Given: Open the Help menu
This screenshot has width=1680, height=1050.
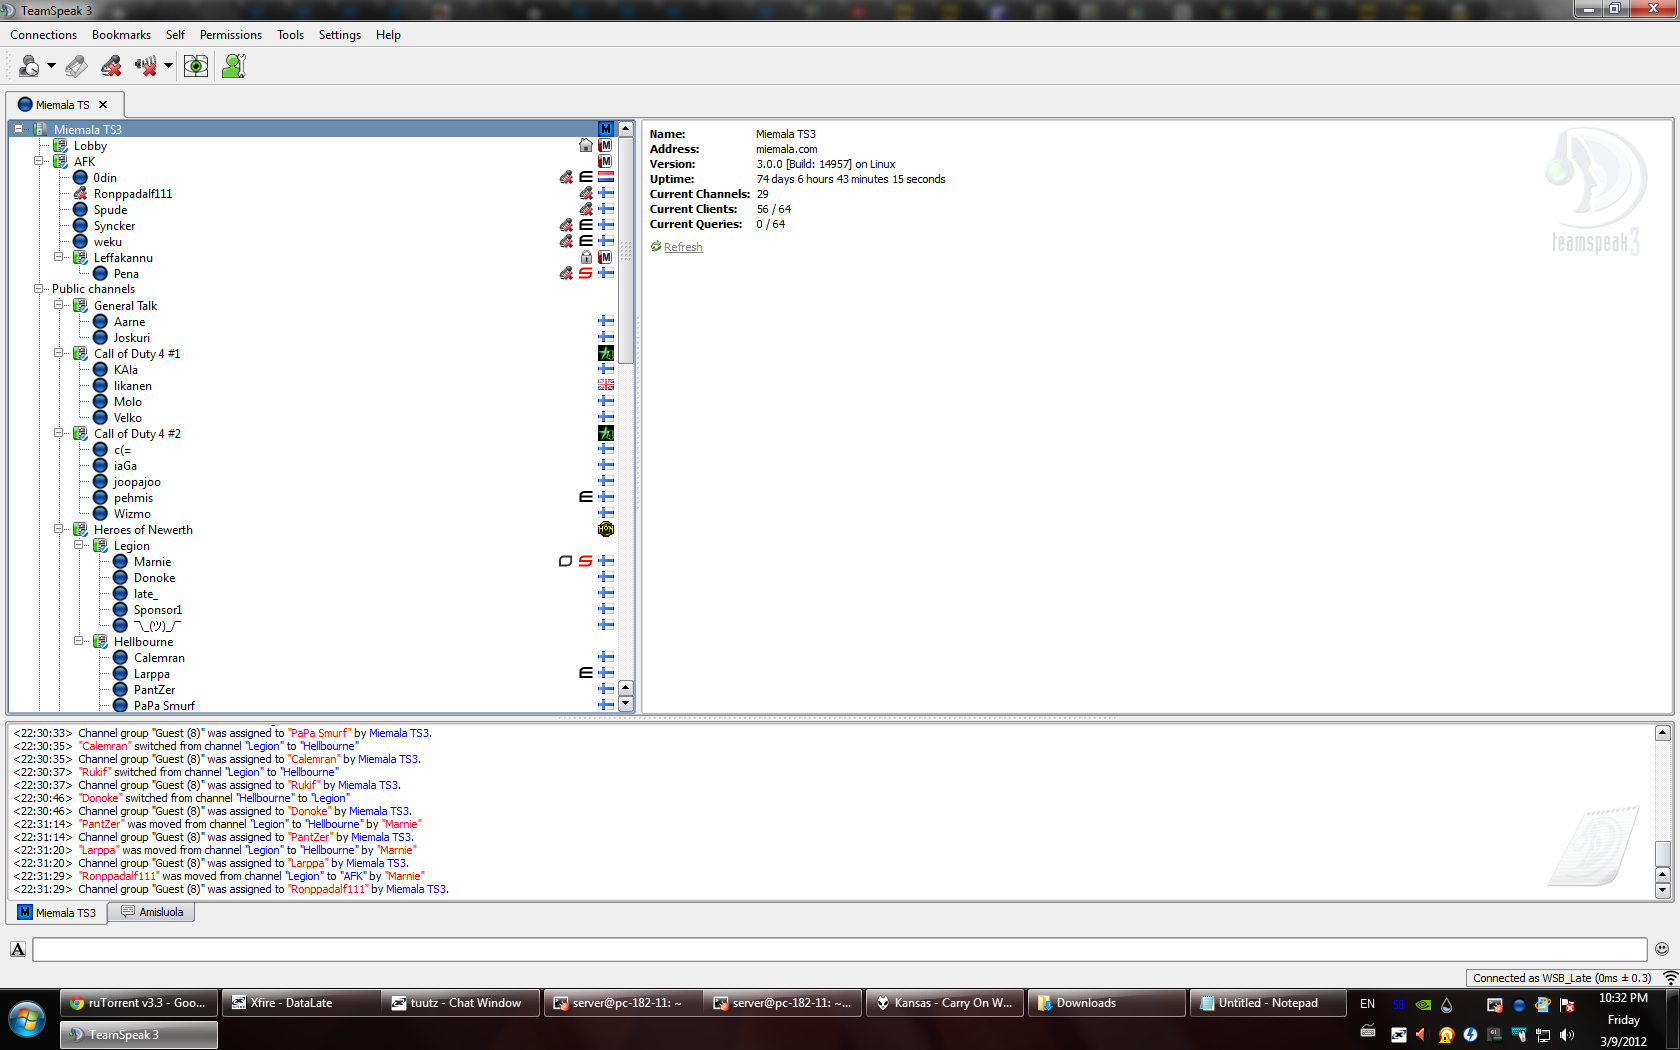Looking at the screenshot, I should (x=388, y=35).
